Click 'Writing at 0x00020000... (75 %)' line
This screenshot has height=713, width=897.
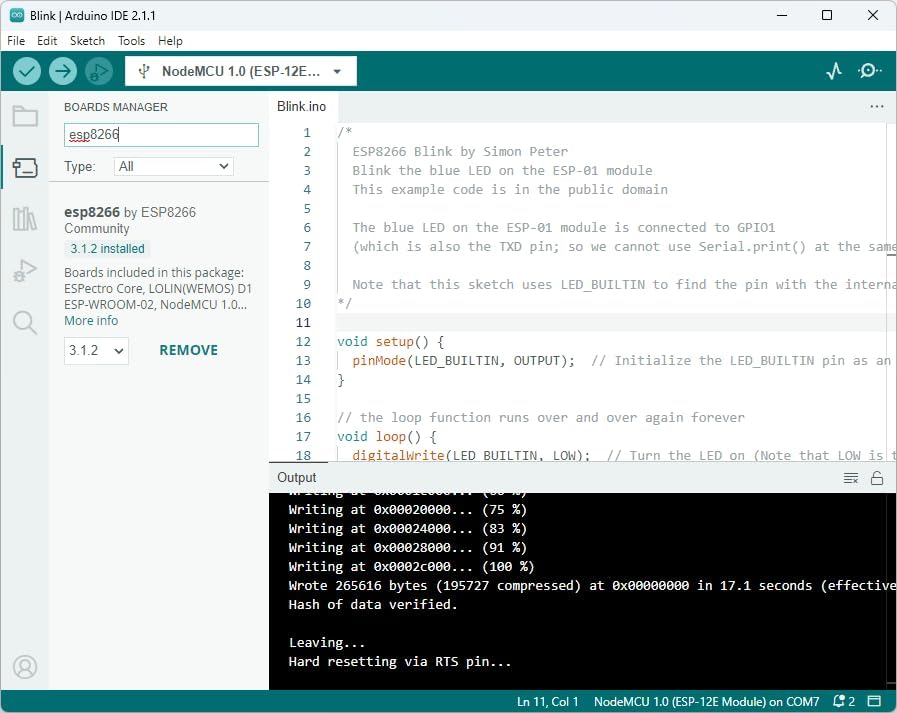[x=407, y=509]
